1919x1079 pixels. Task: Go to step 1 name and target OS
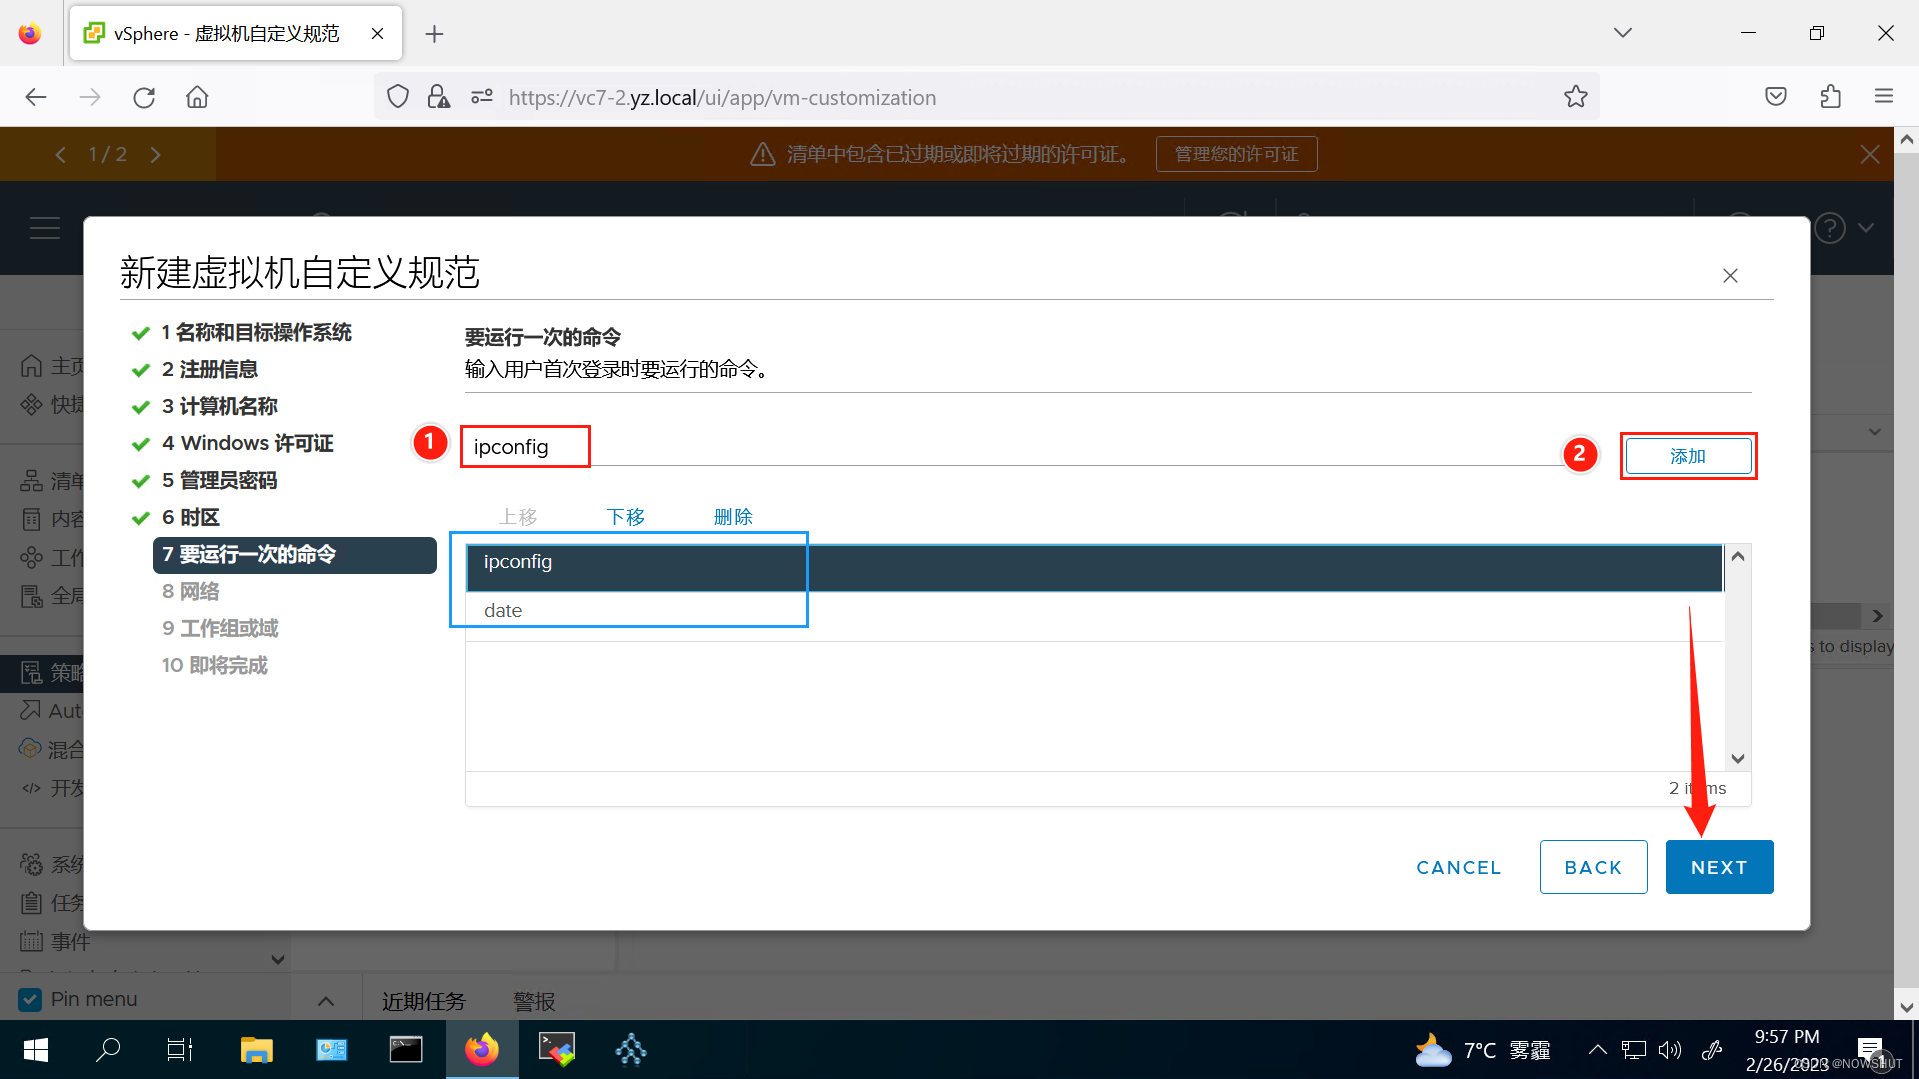pyautogui.click(x=256, y=332)
